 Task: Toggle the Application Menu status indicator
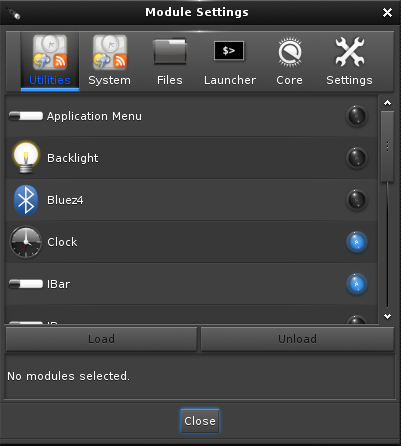357,116
